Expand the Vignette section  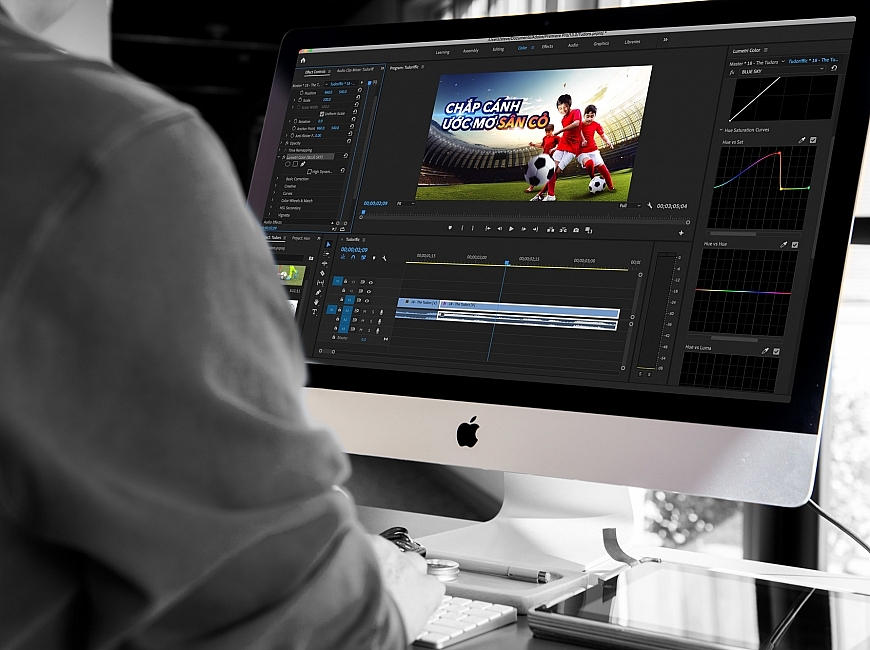click(x=269, y=214)
